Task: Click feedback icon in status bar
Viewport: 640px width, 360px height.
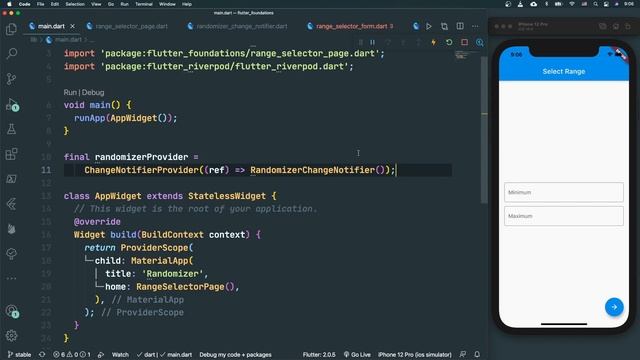Action: (463, 355)
